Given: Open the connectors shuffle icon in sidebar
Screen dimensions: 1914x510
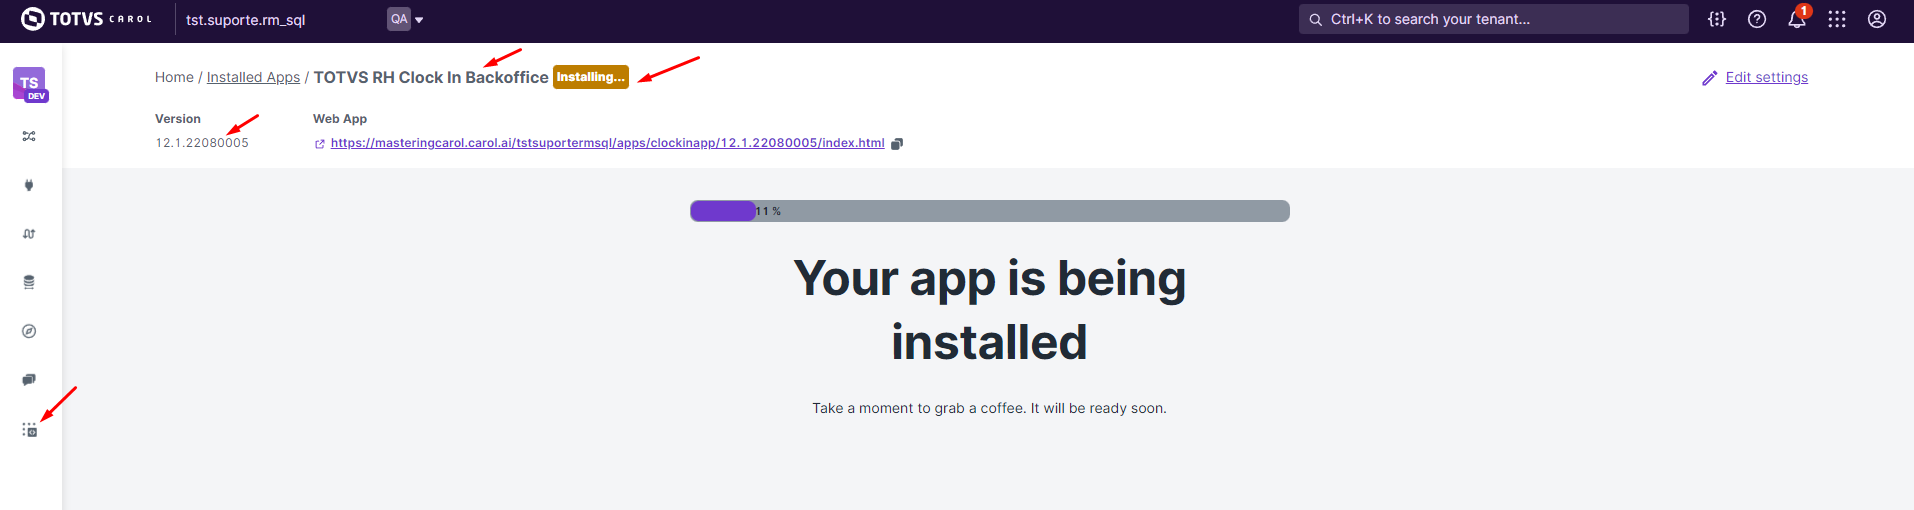Looking at the screenshot, I should [x=29, y=136].
